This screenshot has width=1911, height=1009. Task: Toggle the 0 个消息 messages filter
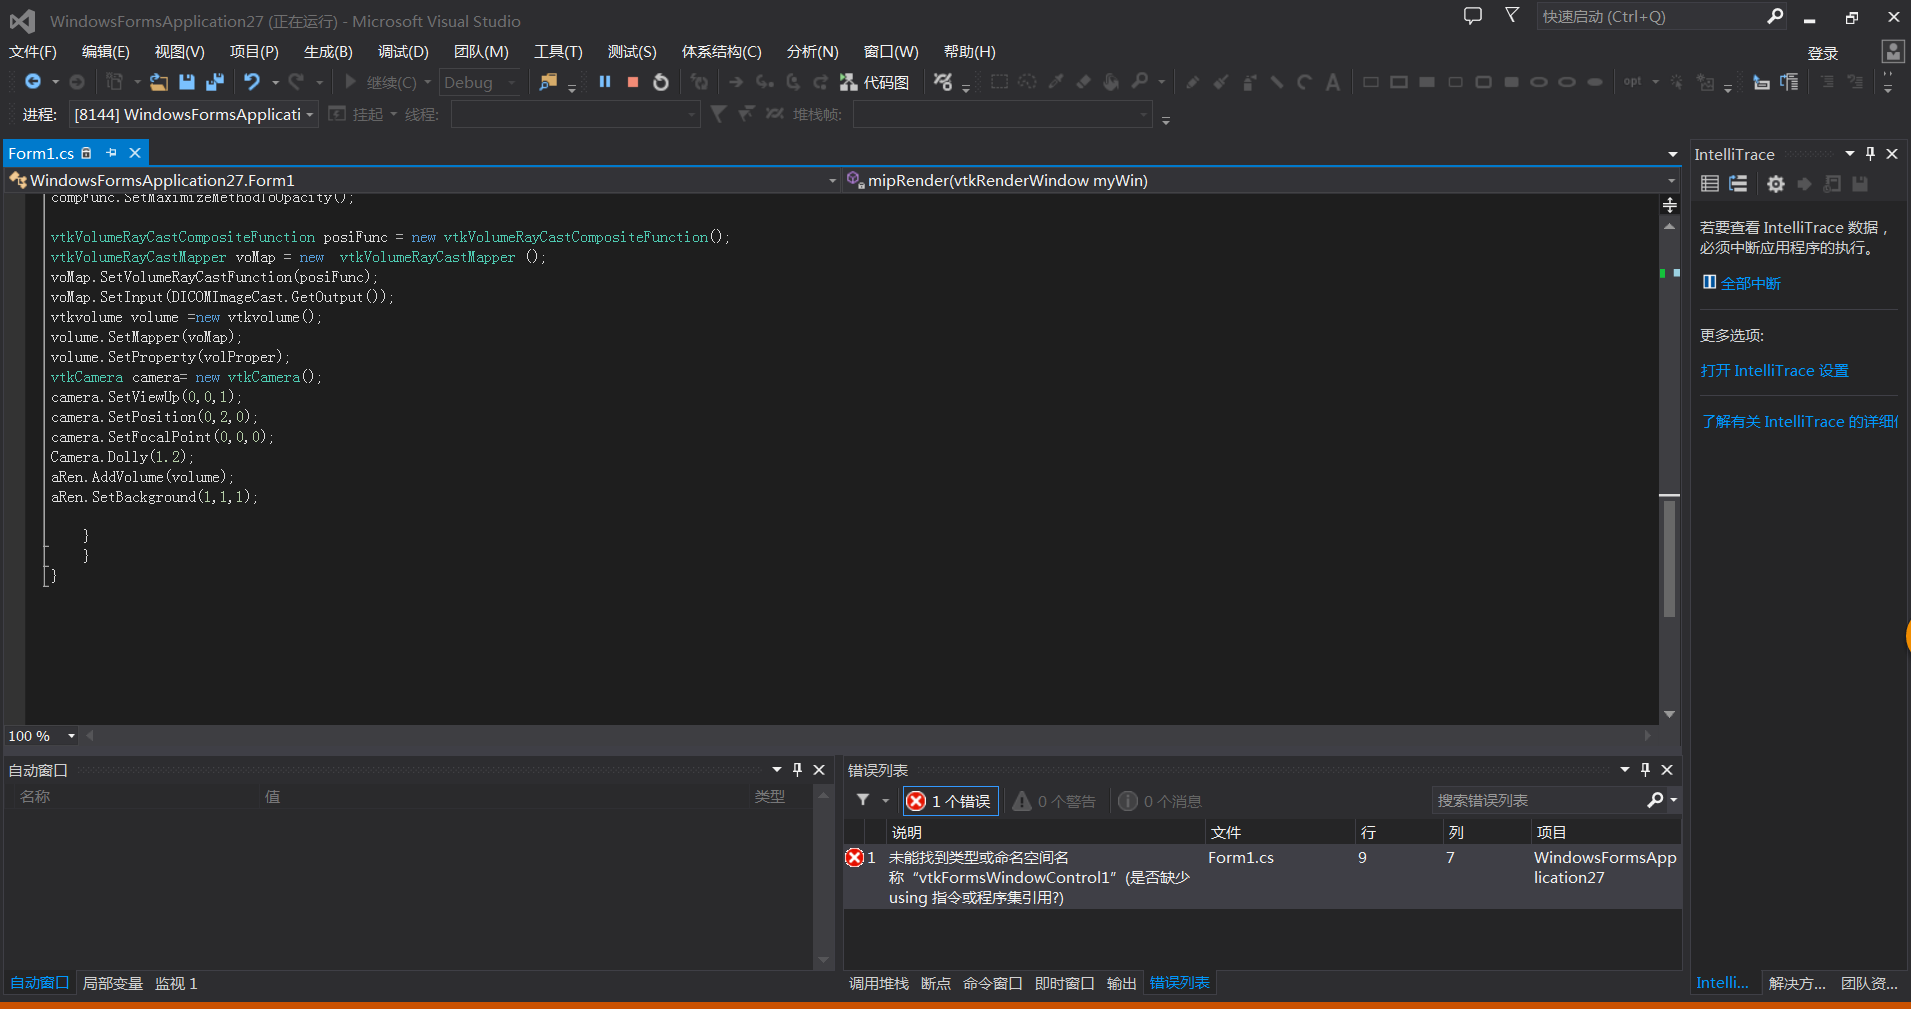[x=1160, y=801]
